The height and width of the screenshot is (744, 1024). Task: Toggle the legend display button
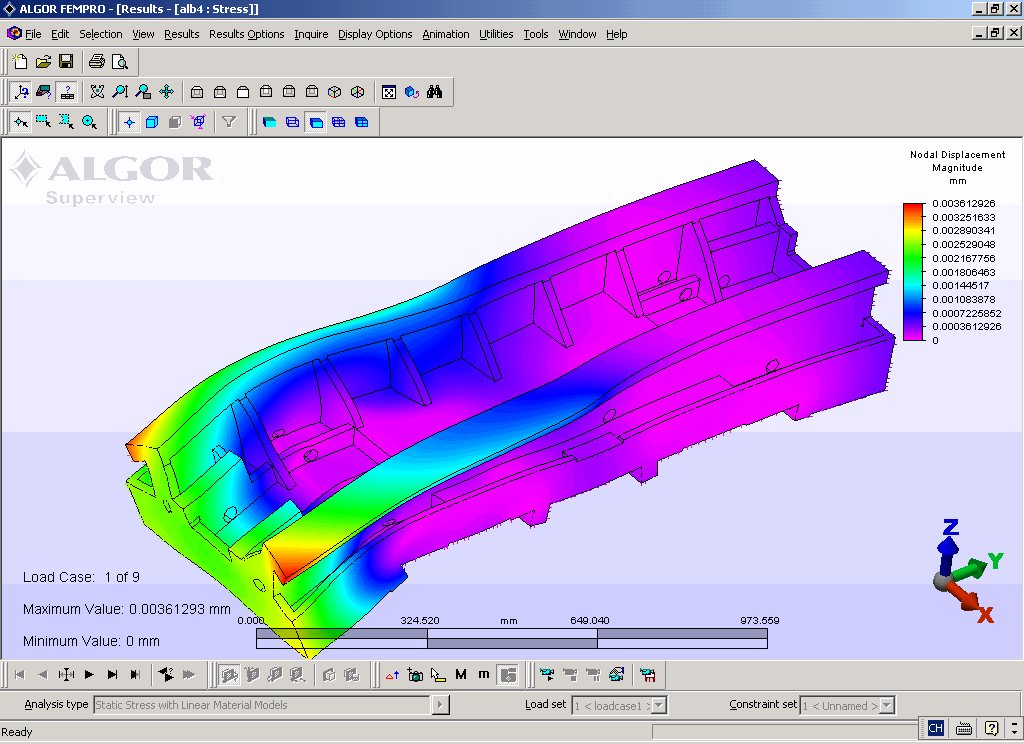pos(507,675)
